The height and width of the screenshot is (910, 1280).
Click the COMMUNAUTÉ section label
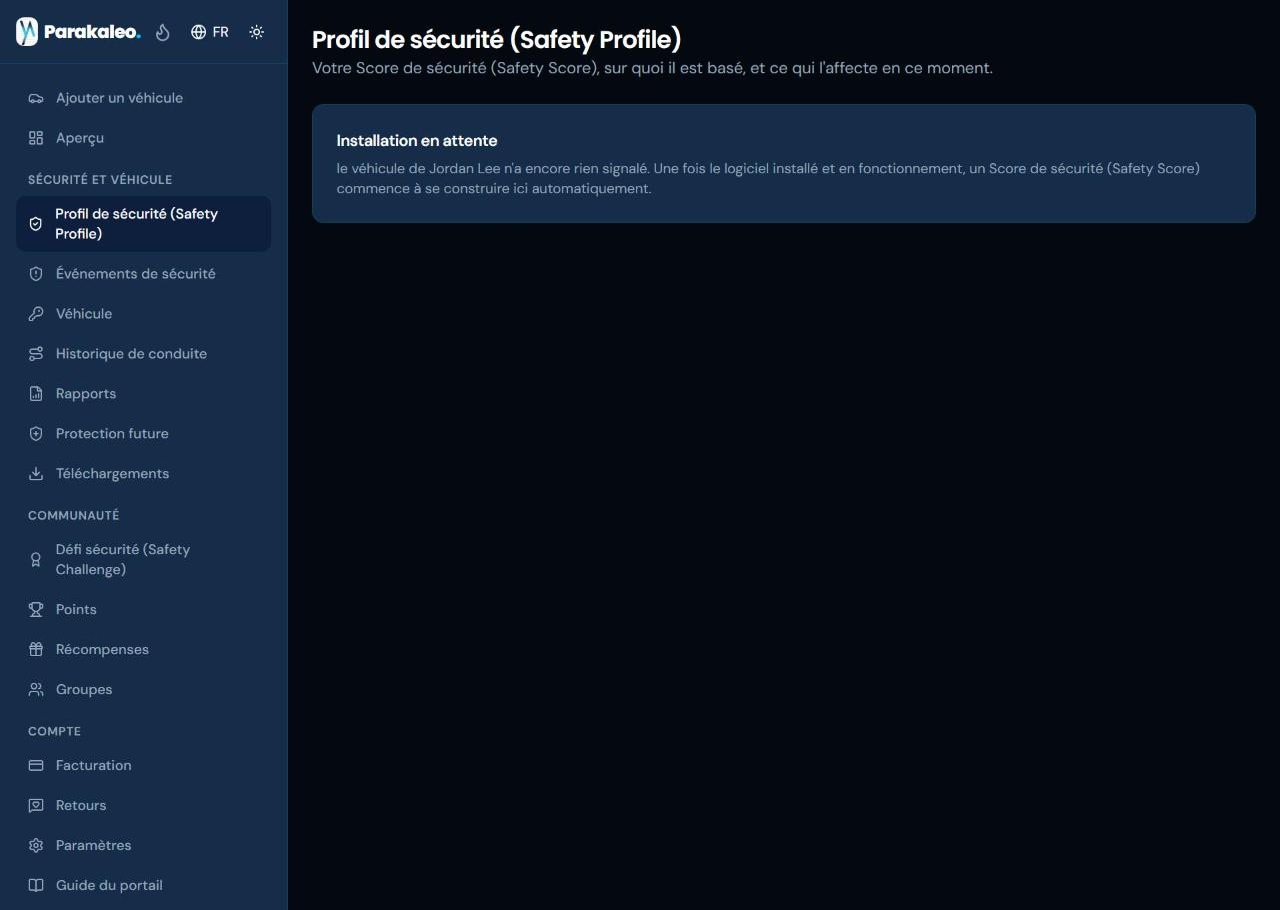(74, 516)
